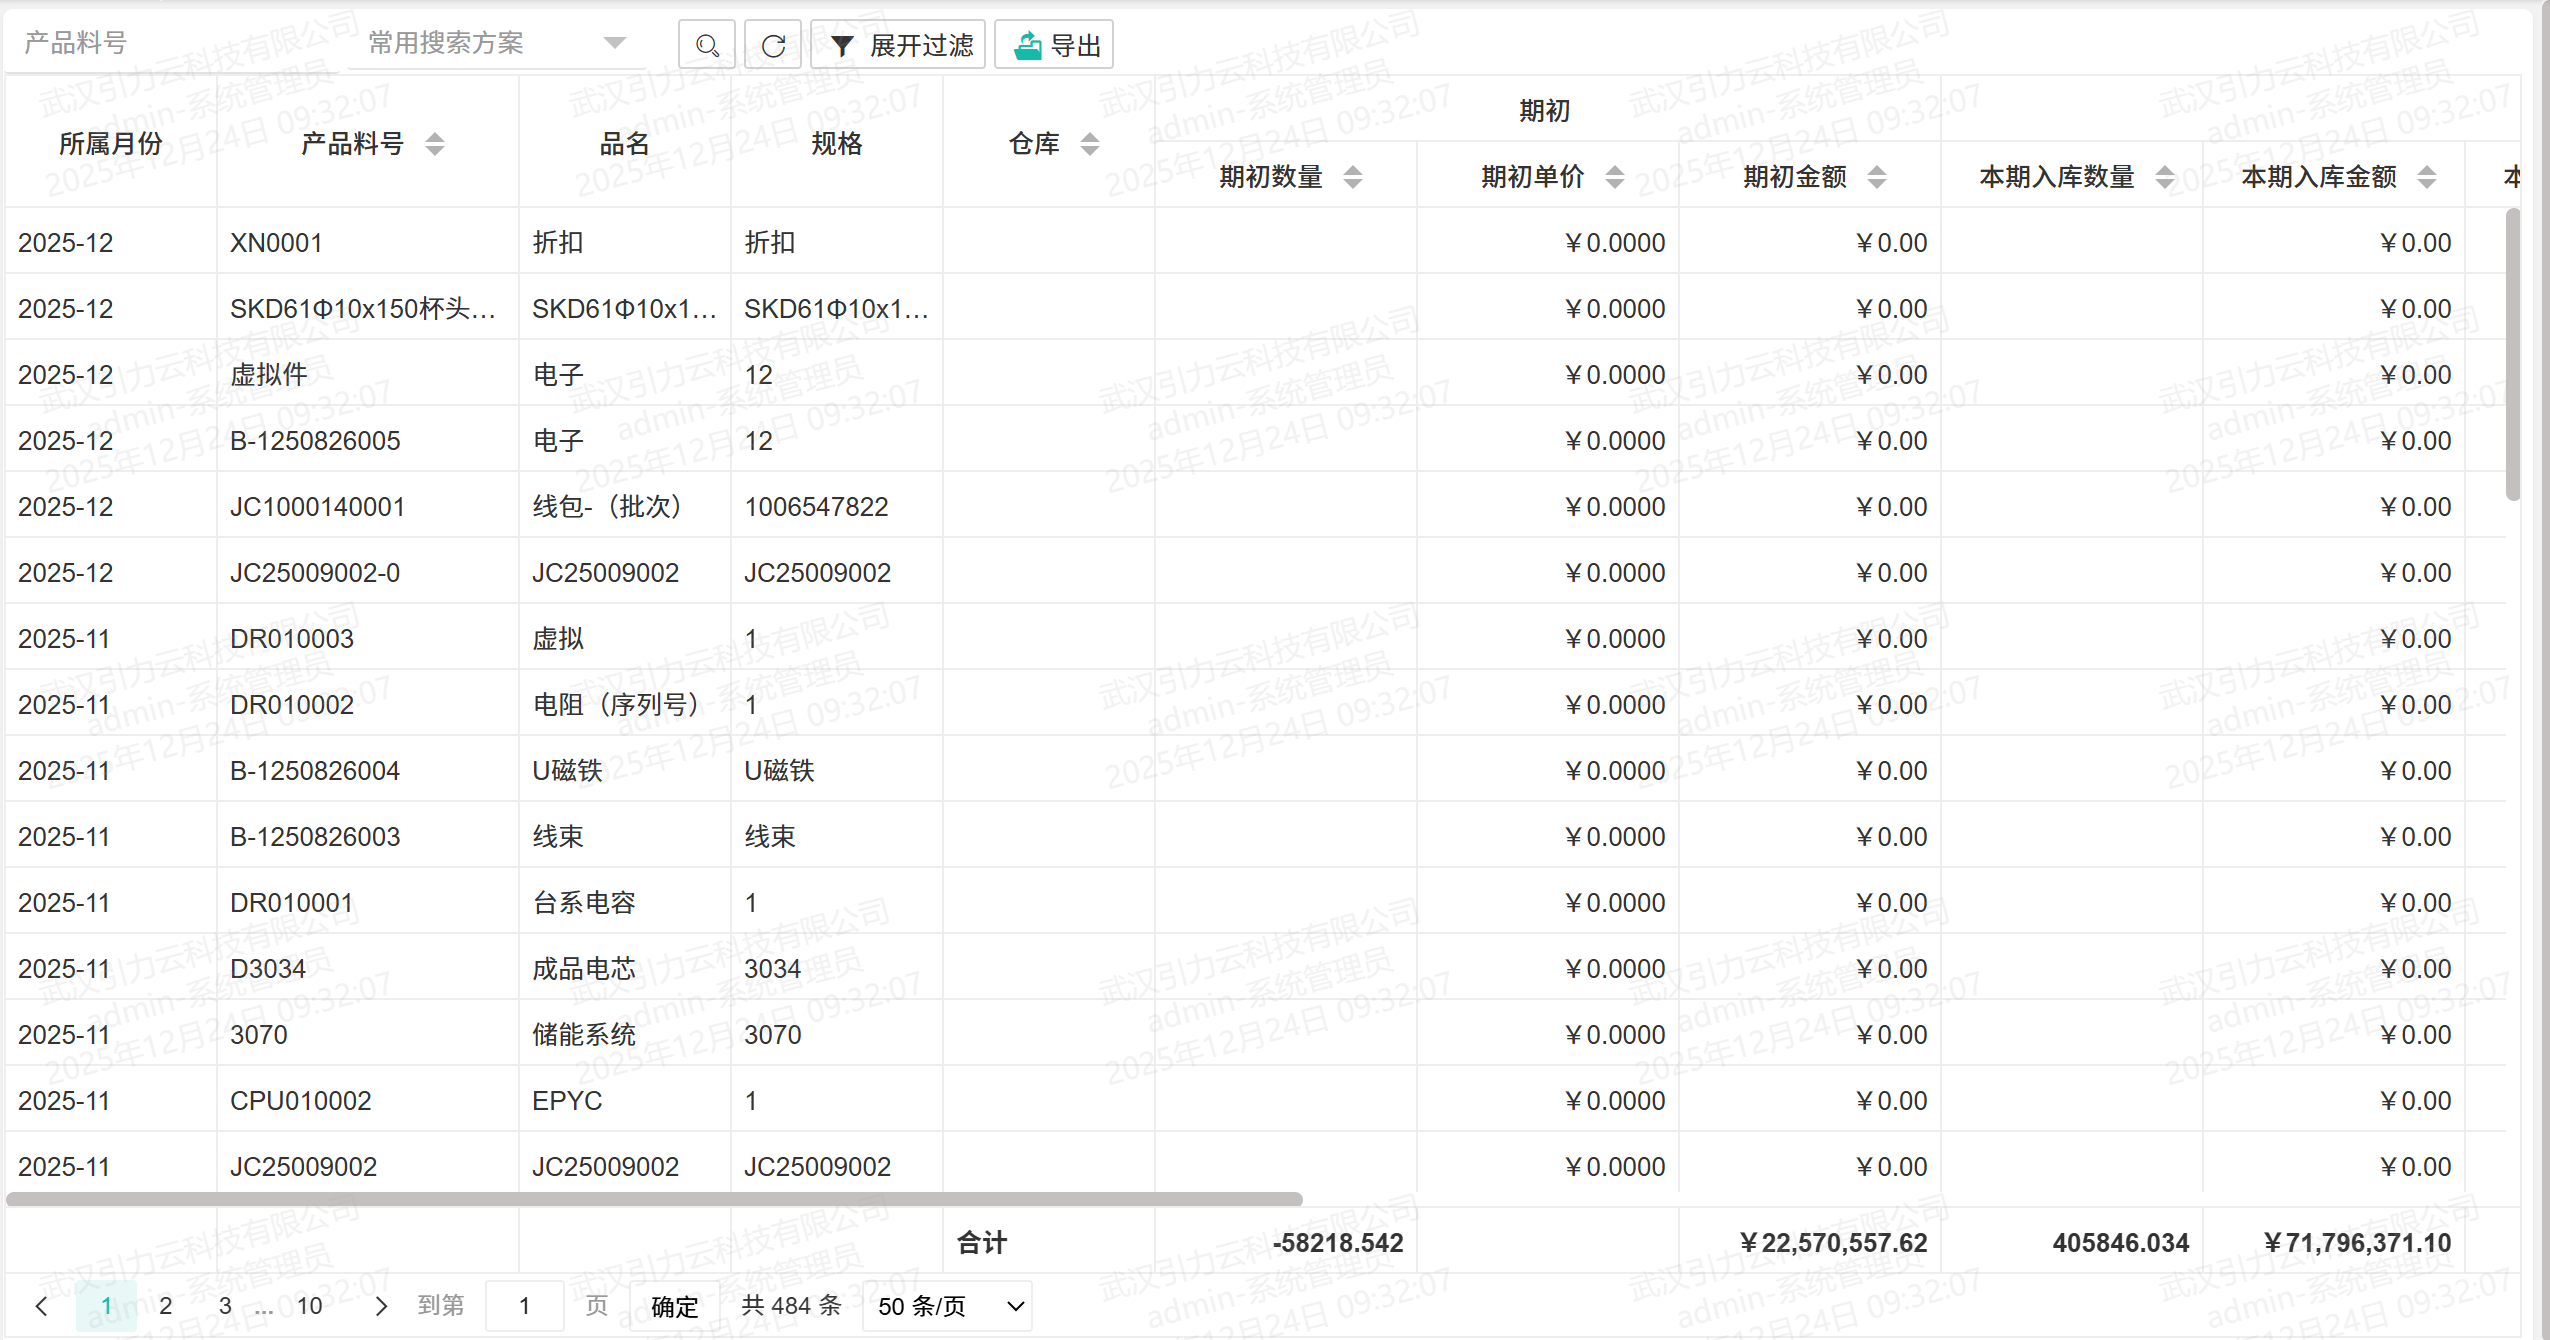Sort by 本期入库数量 column arrows

(x=2164, y=177)
